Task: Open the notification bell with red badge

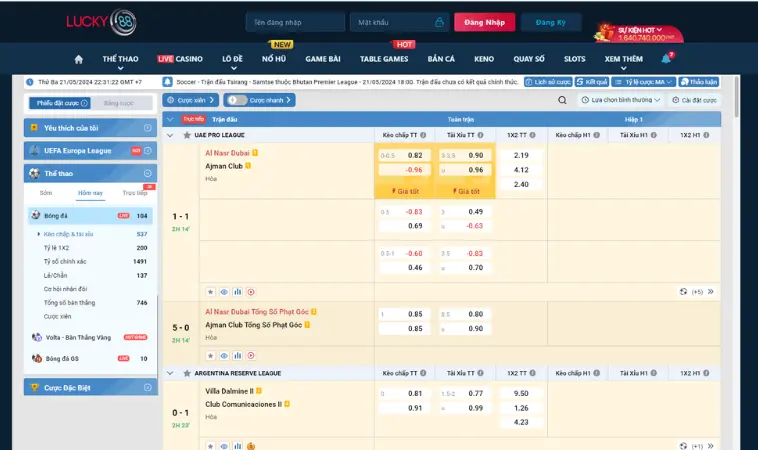Action: tap(667, 58)
